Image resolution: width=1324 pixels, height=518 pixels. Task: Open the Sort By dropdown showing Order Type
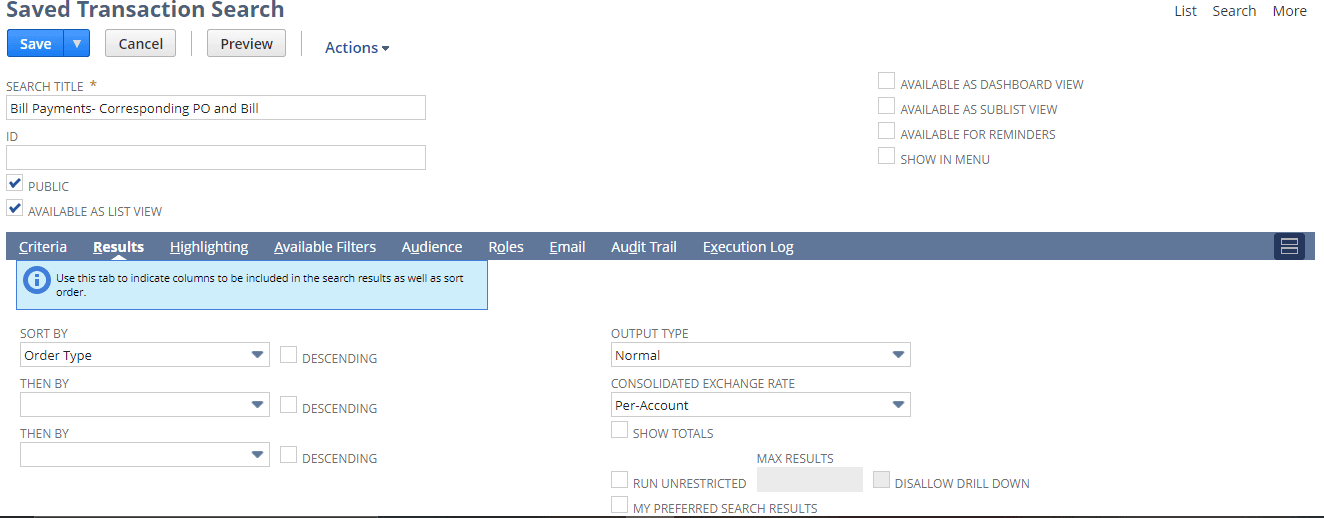pos(145,355)
